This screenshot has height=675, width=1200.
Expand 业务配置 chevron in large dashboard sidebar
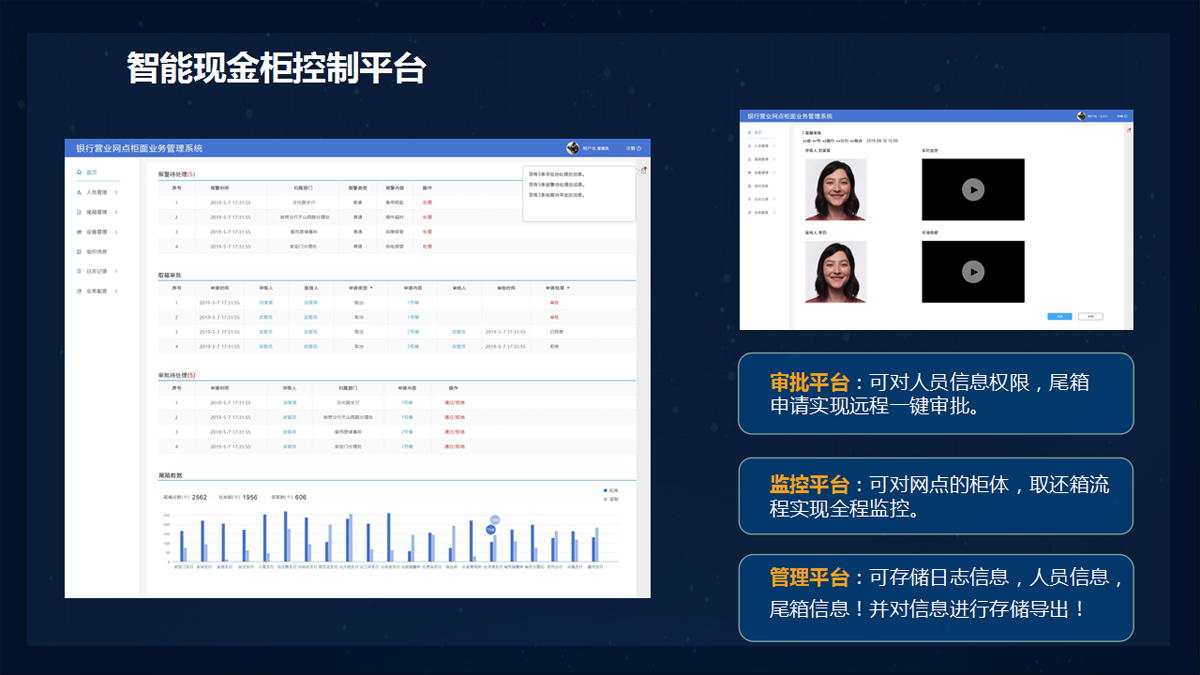(x=116, y=291)
